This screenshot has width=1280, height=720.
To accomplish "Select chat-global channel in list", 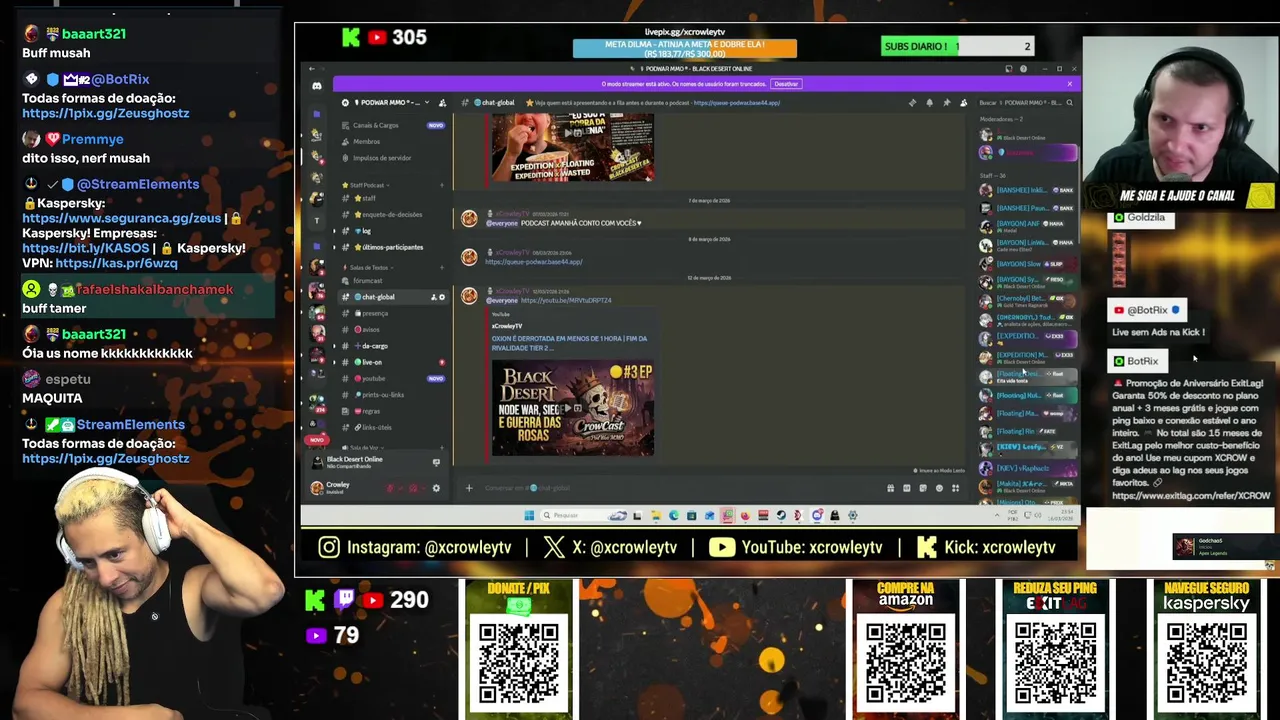I will click(x=392, y=297).
